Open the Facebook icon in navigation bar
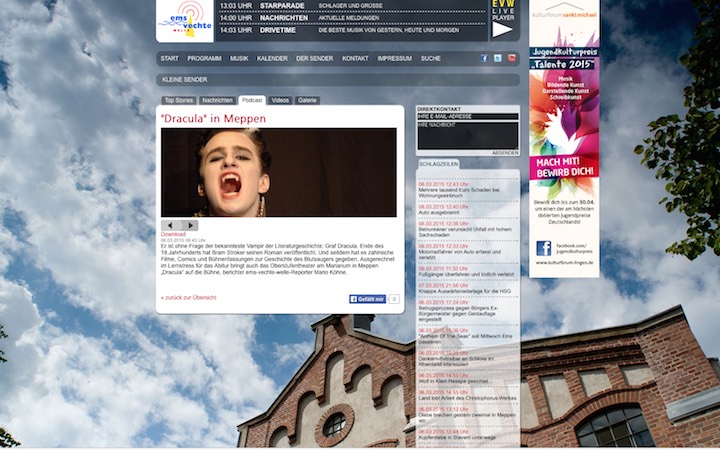 (484, 58)
